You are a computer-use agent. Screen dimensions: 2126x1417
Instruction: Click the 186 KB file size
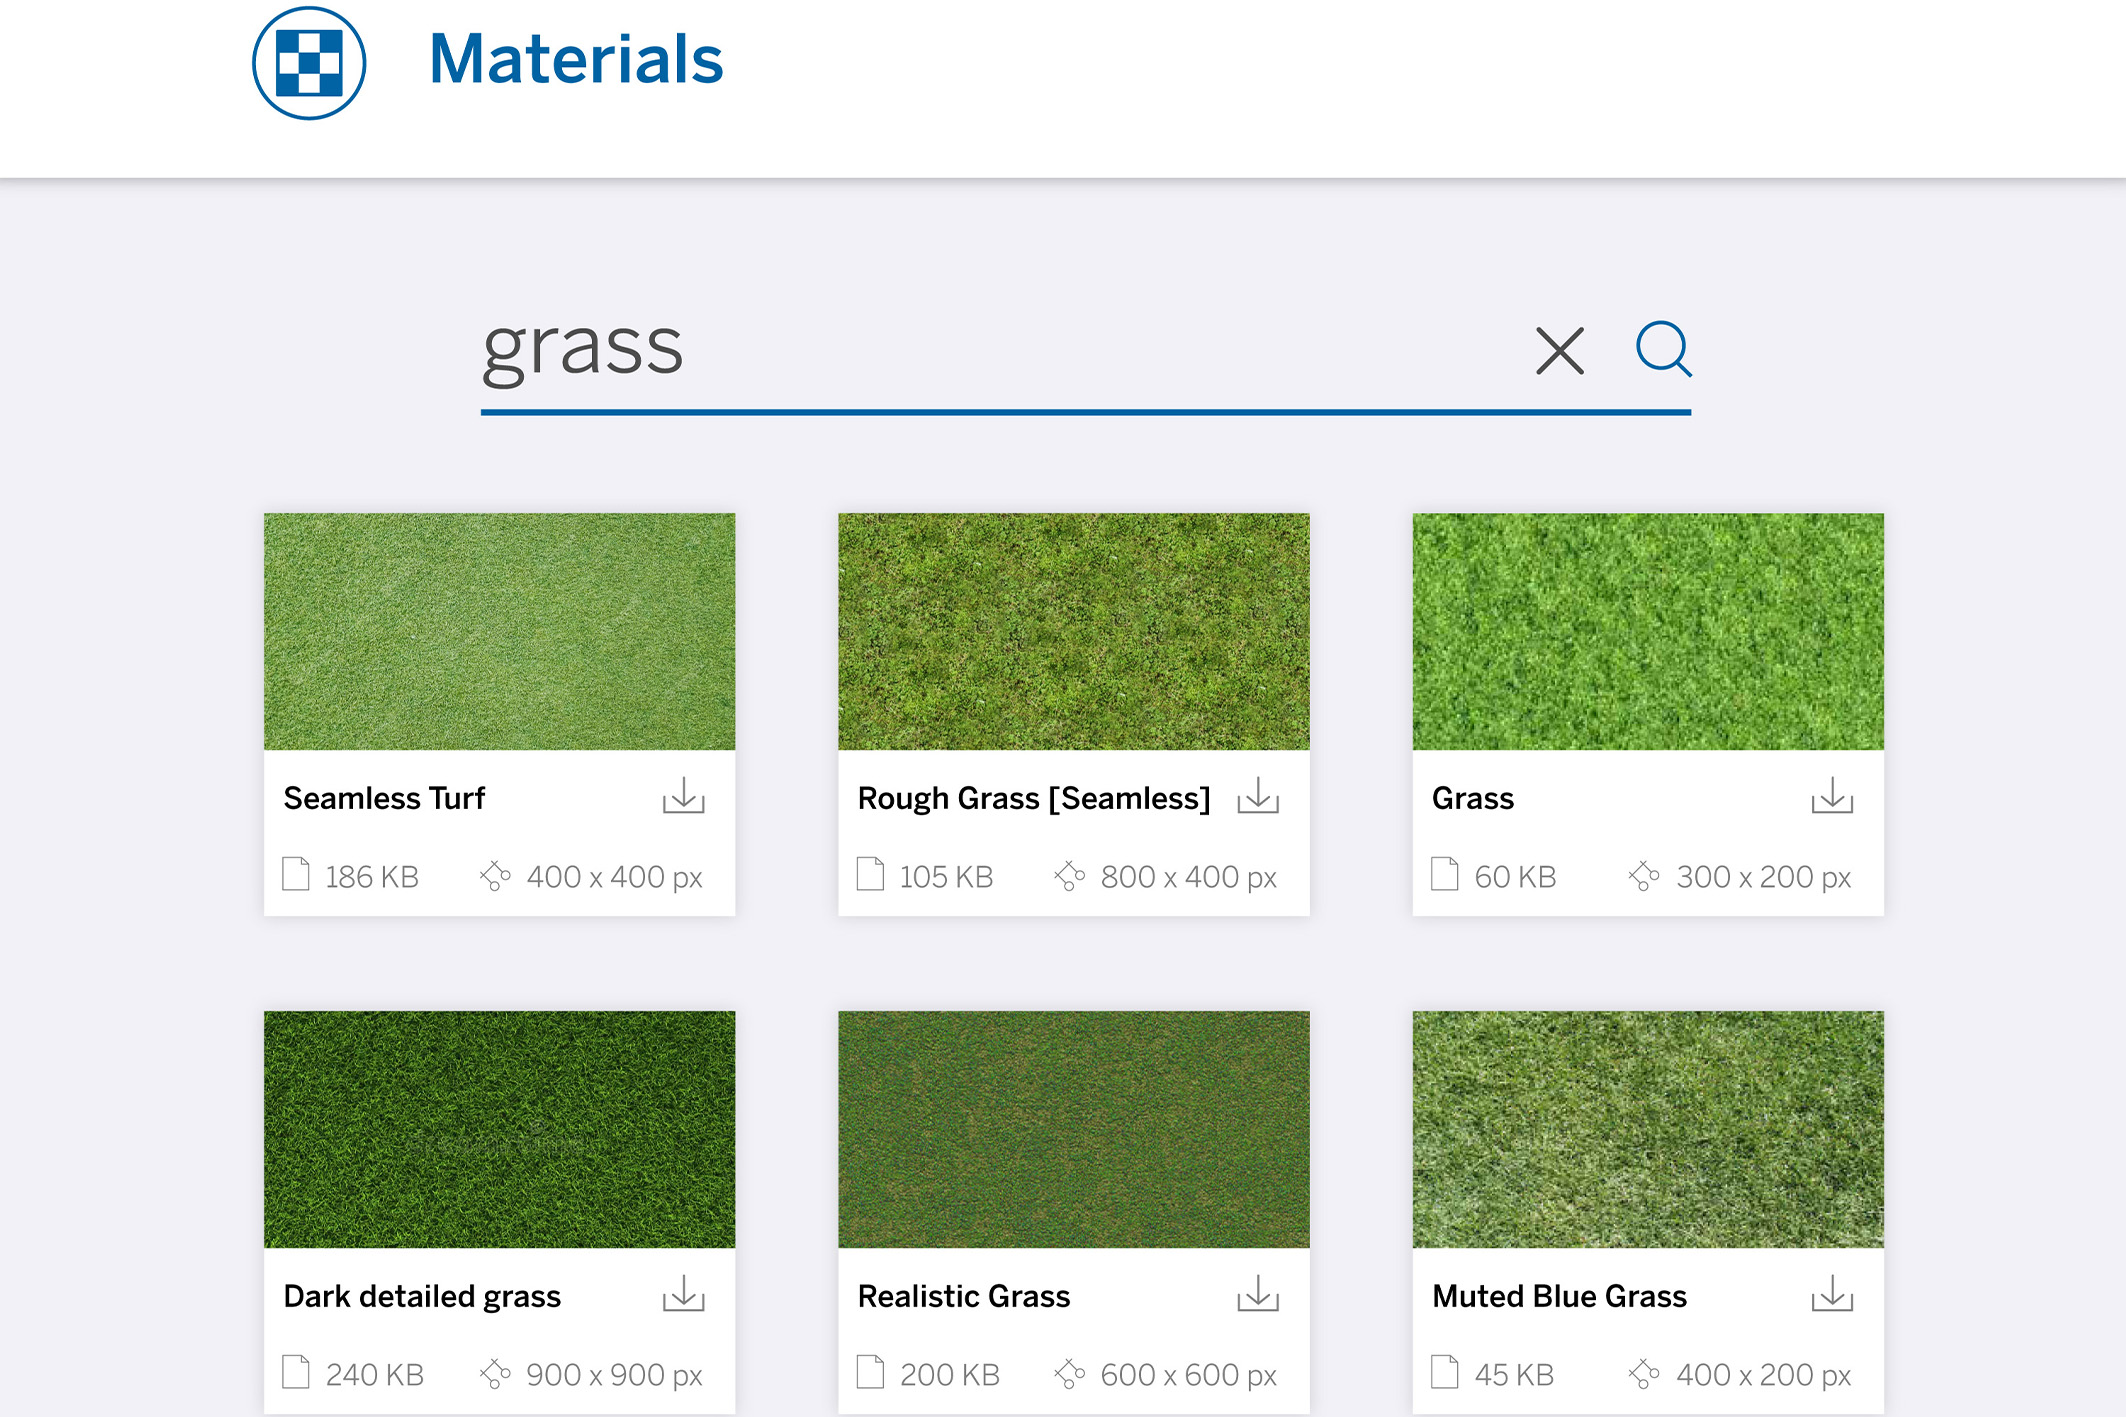(x=372, y=877)
